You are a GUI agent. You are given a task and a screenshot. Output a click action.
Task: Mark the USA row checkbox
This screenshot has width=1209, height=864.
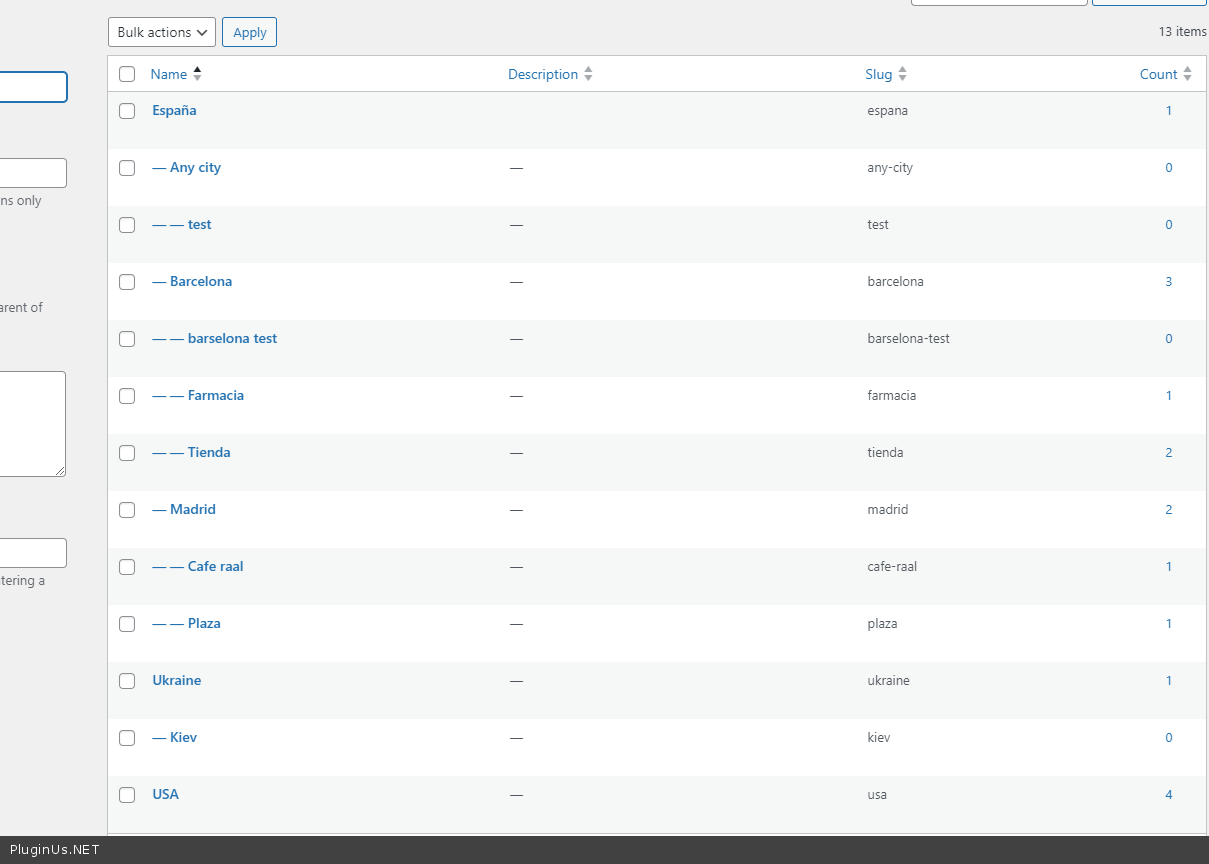point(127,795)
